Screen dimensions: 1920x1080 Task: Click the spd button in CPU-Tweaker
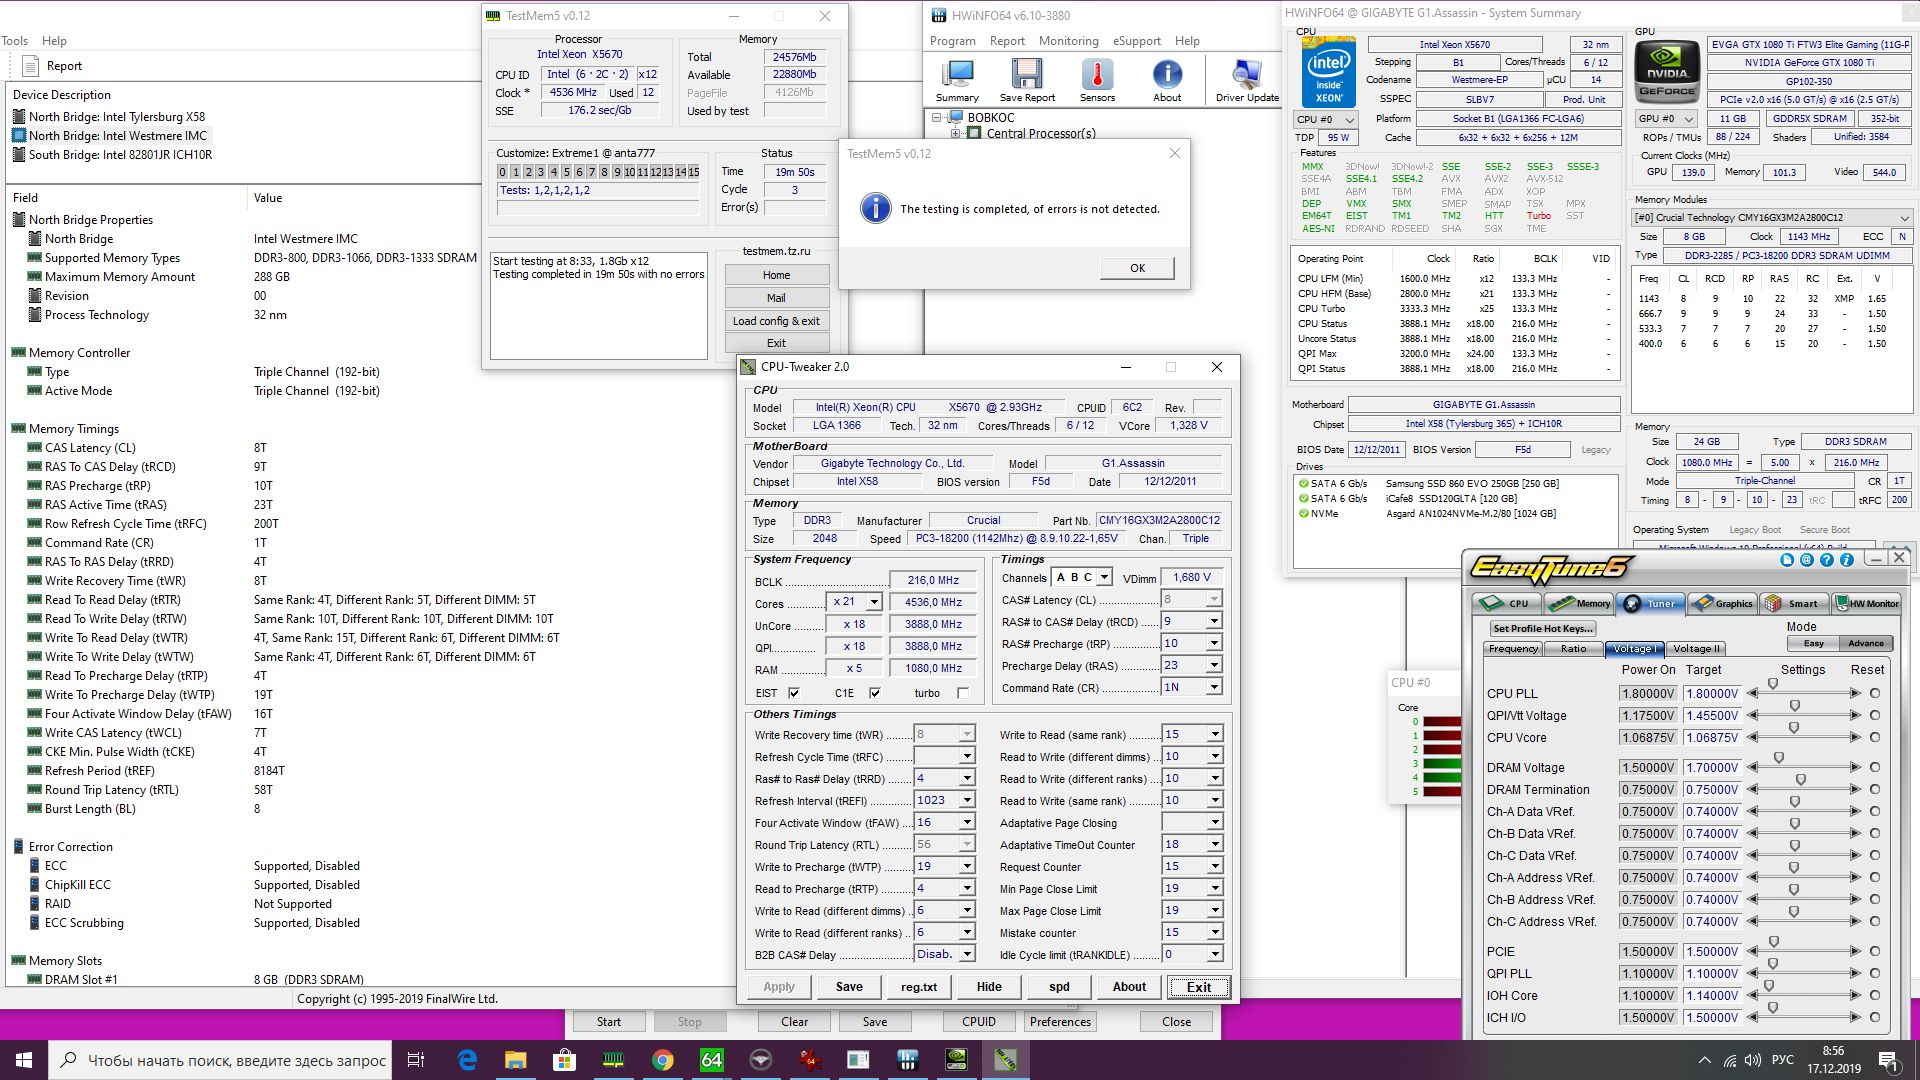(x=1059, y=987)
